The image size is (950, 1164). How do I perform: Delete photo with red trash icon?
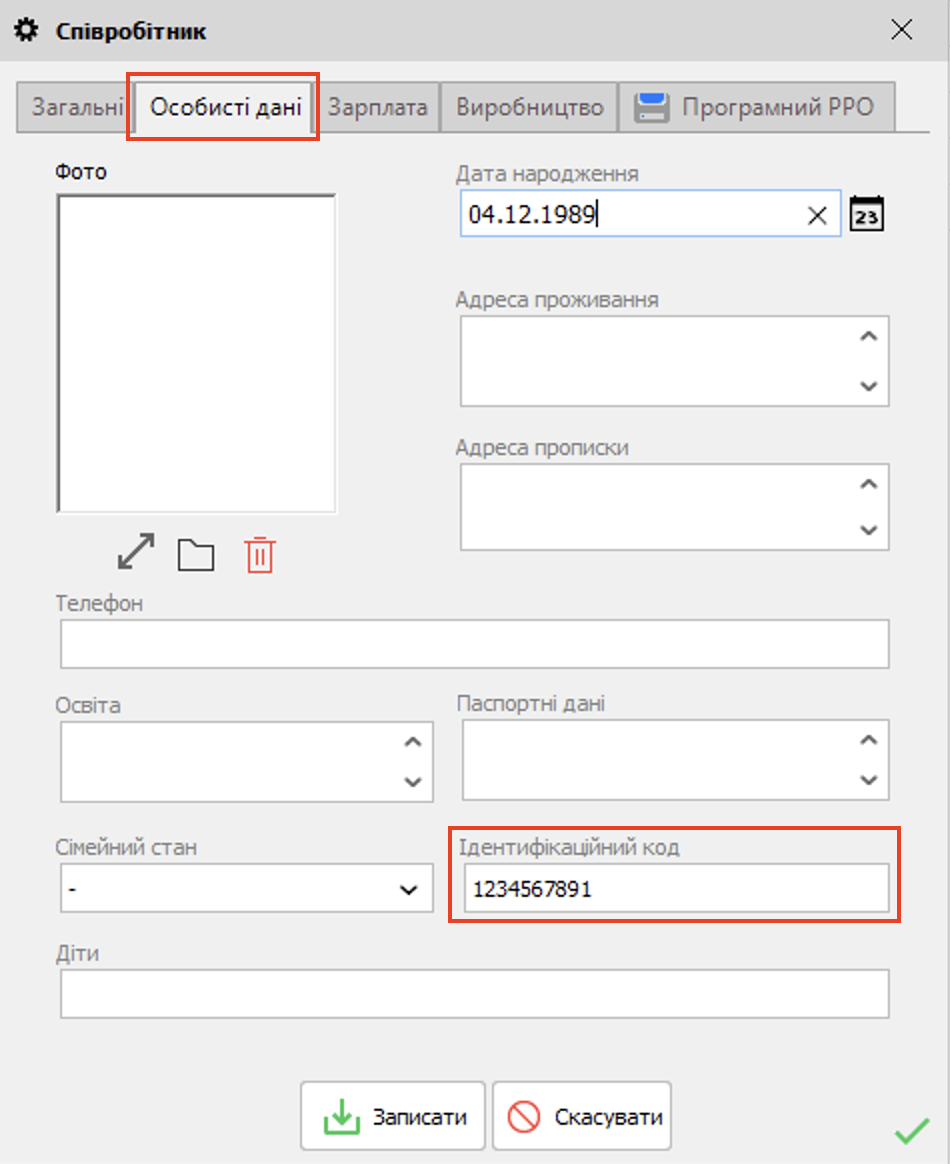coord(259,554)
